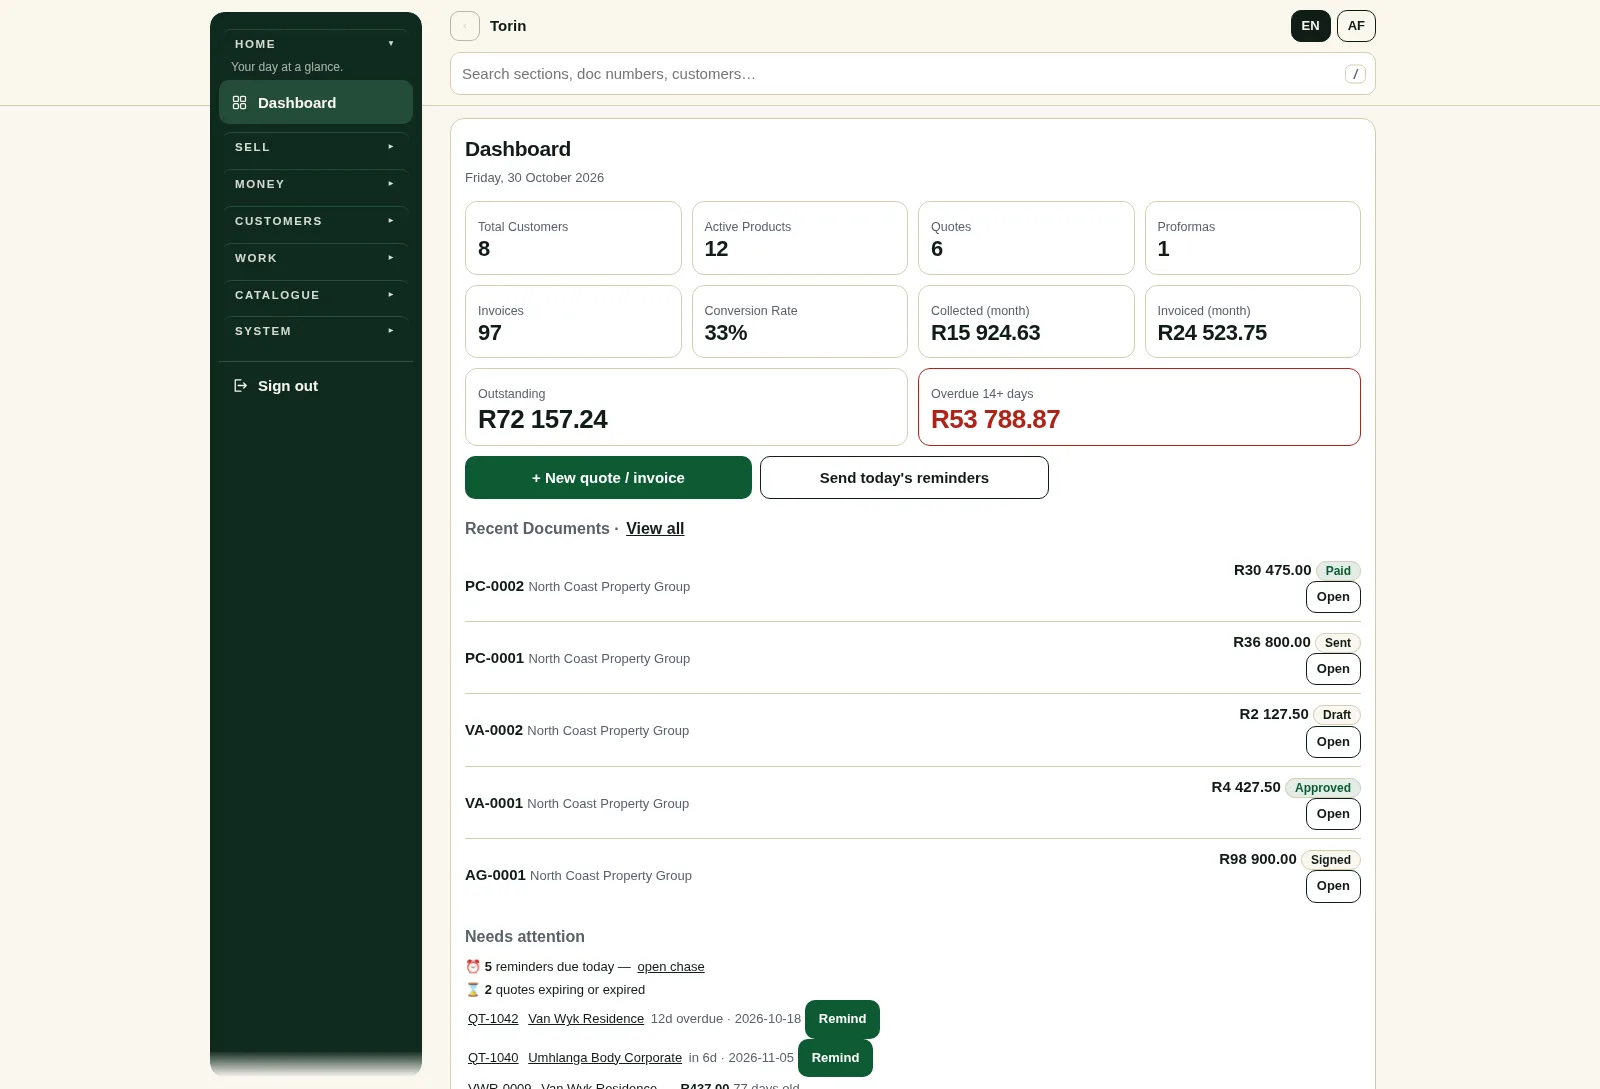Open document AG-0001
Viewport: 1600px width, 1089px height.
tap(1333, 886)
